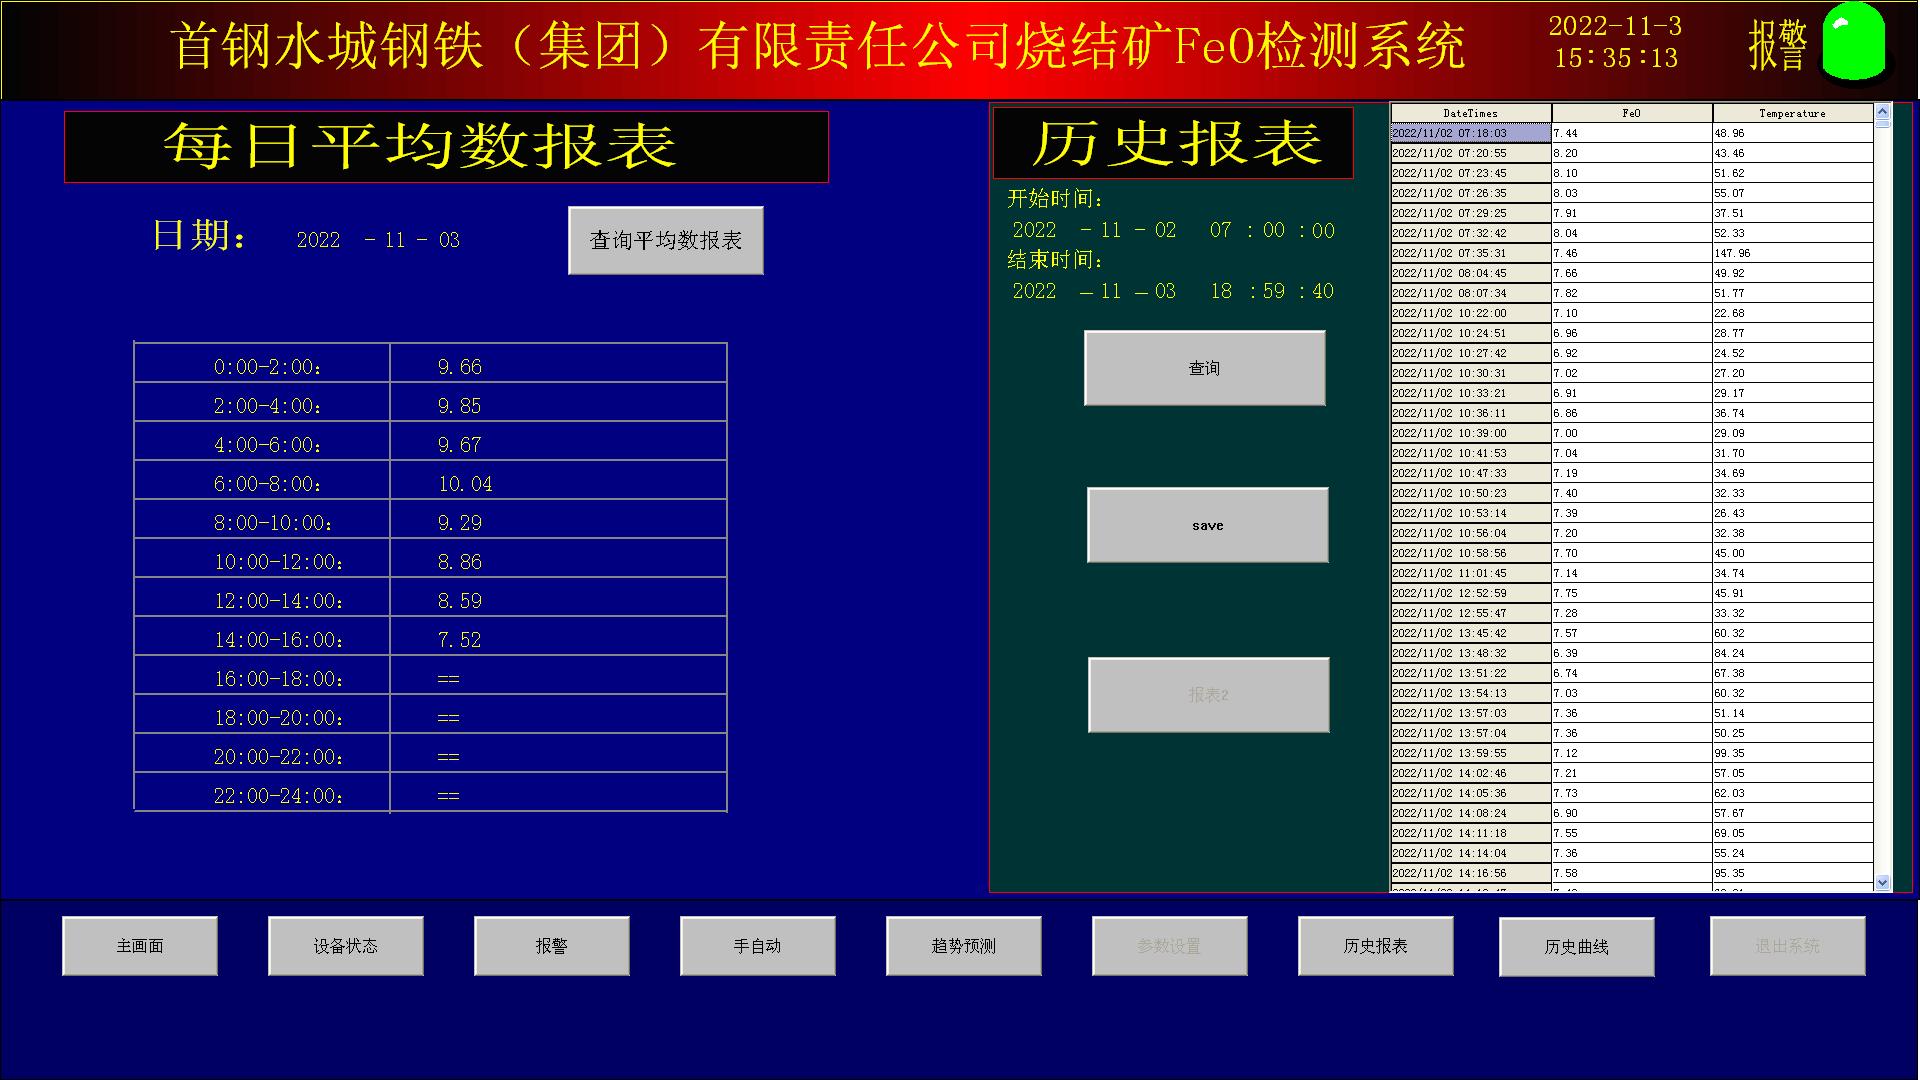
Task: Click the 8:00-10:00 row label
Action: [273, 523]
